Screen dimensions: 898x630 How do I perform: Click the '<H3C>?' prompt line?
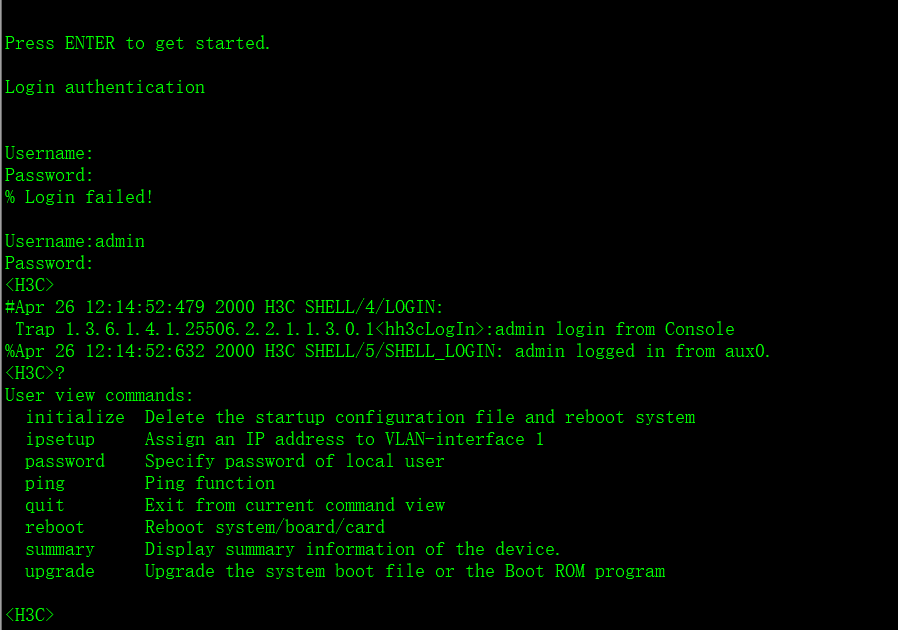coord(35,373)
